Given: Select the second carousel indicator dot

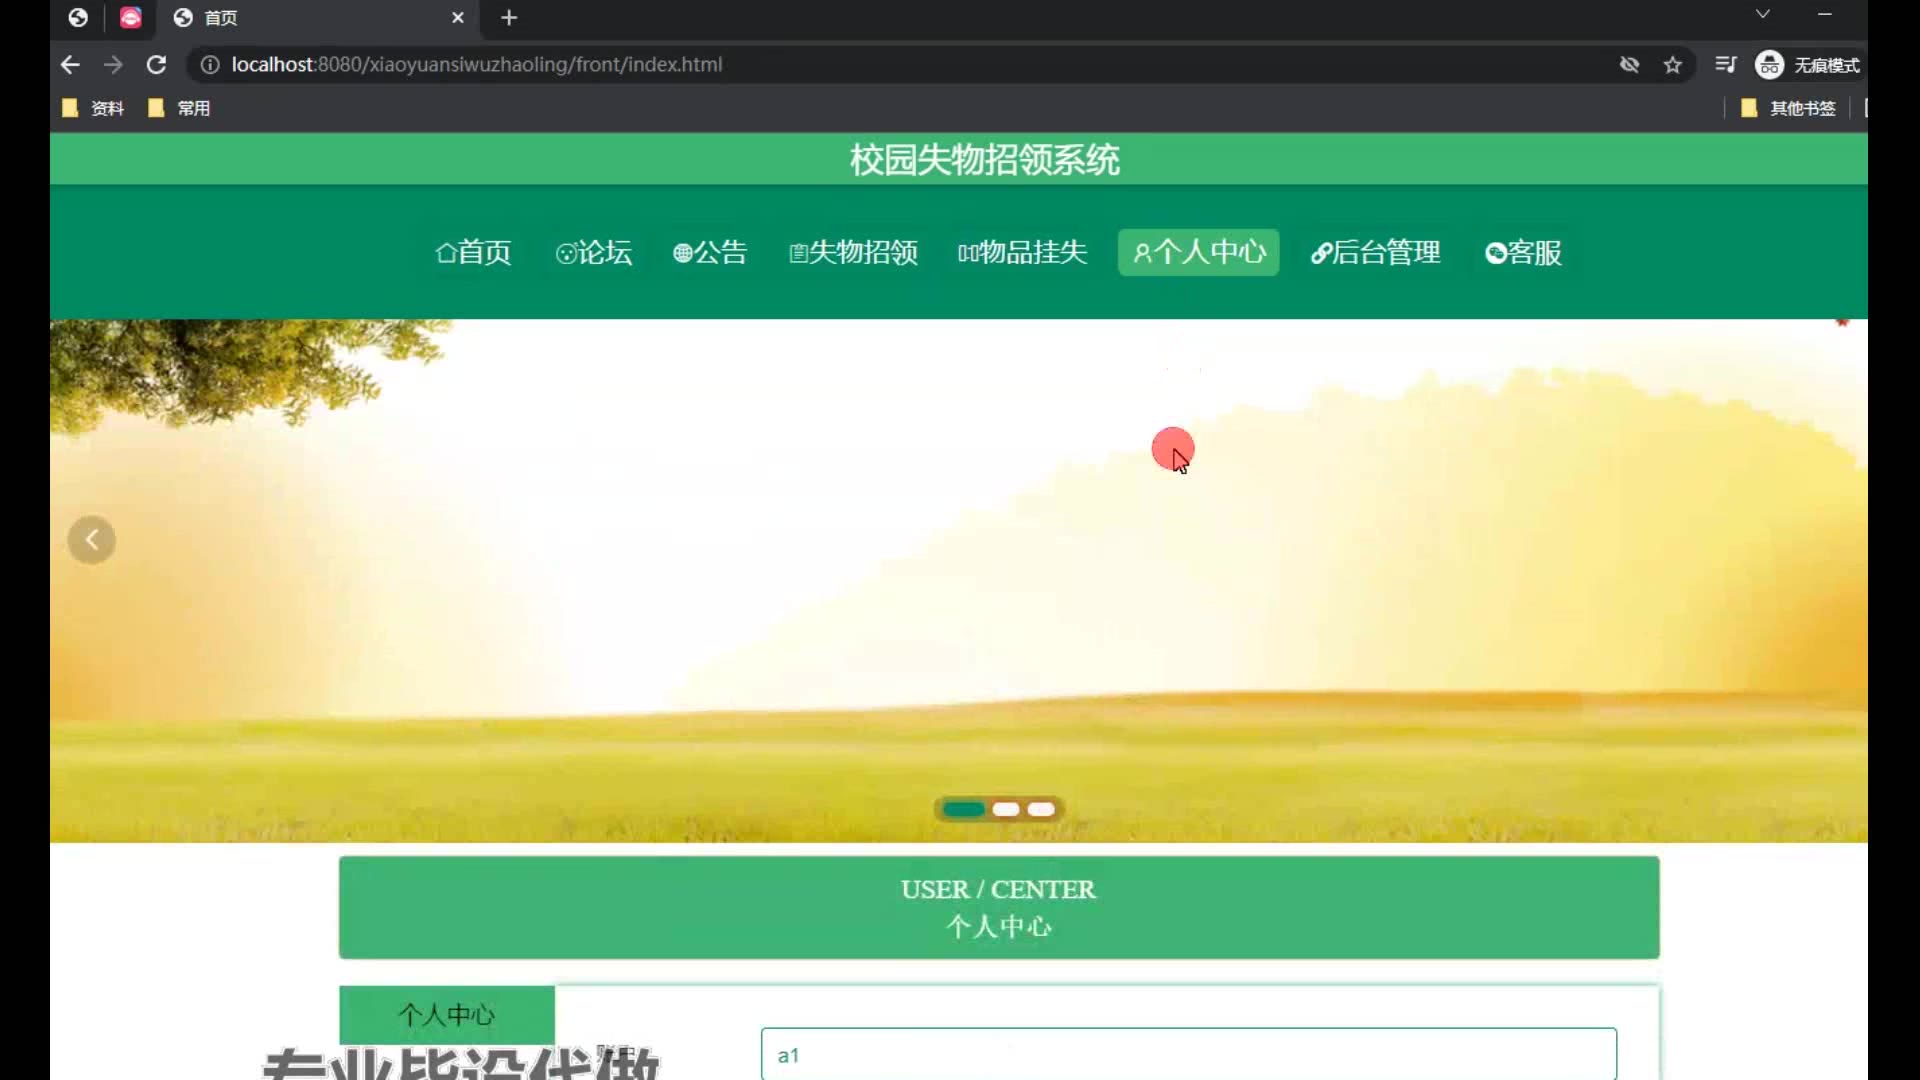Looking at the screenshot, I should pos(1006,809).
